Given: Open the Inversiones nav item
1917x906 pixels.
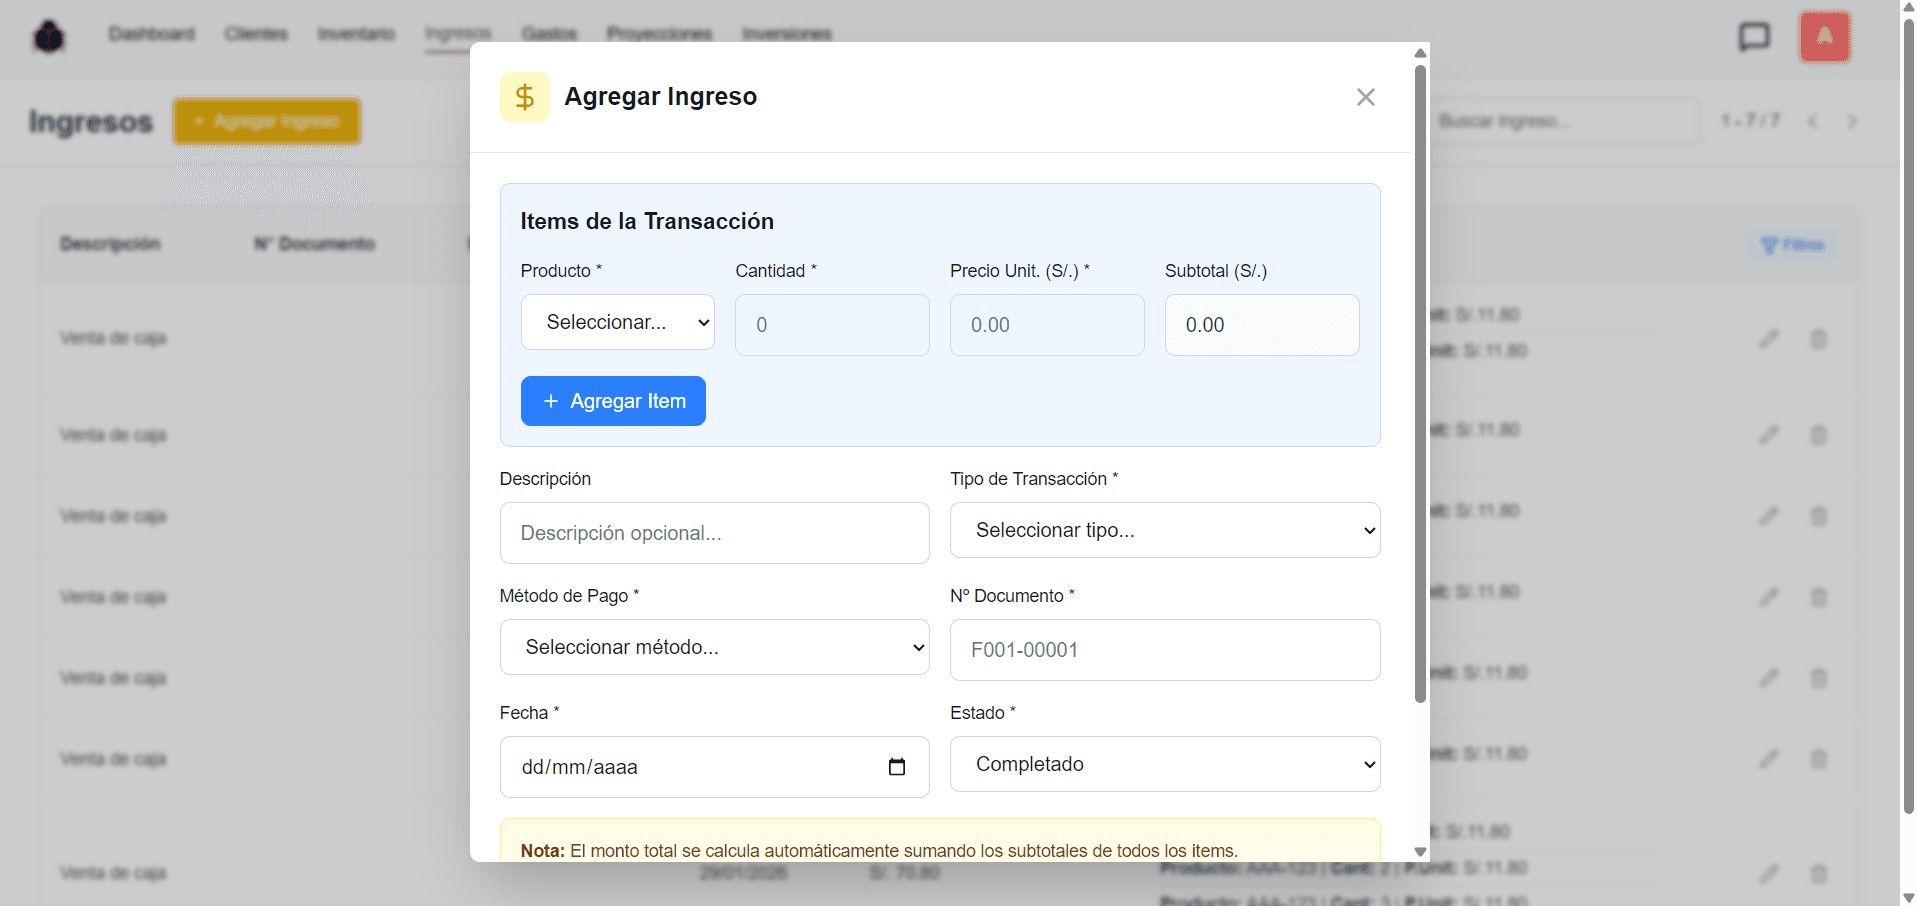Looking at the screenshot, I should (x=787, y=34).
